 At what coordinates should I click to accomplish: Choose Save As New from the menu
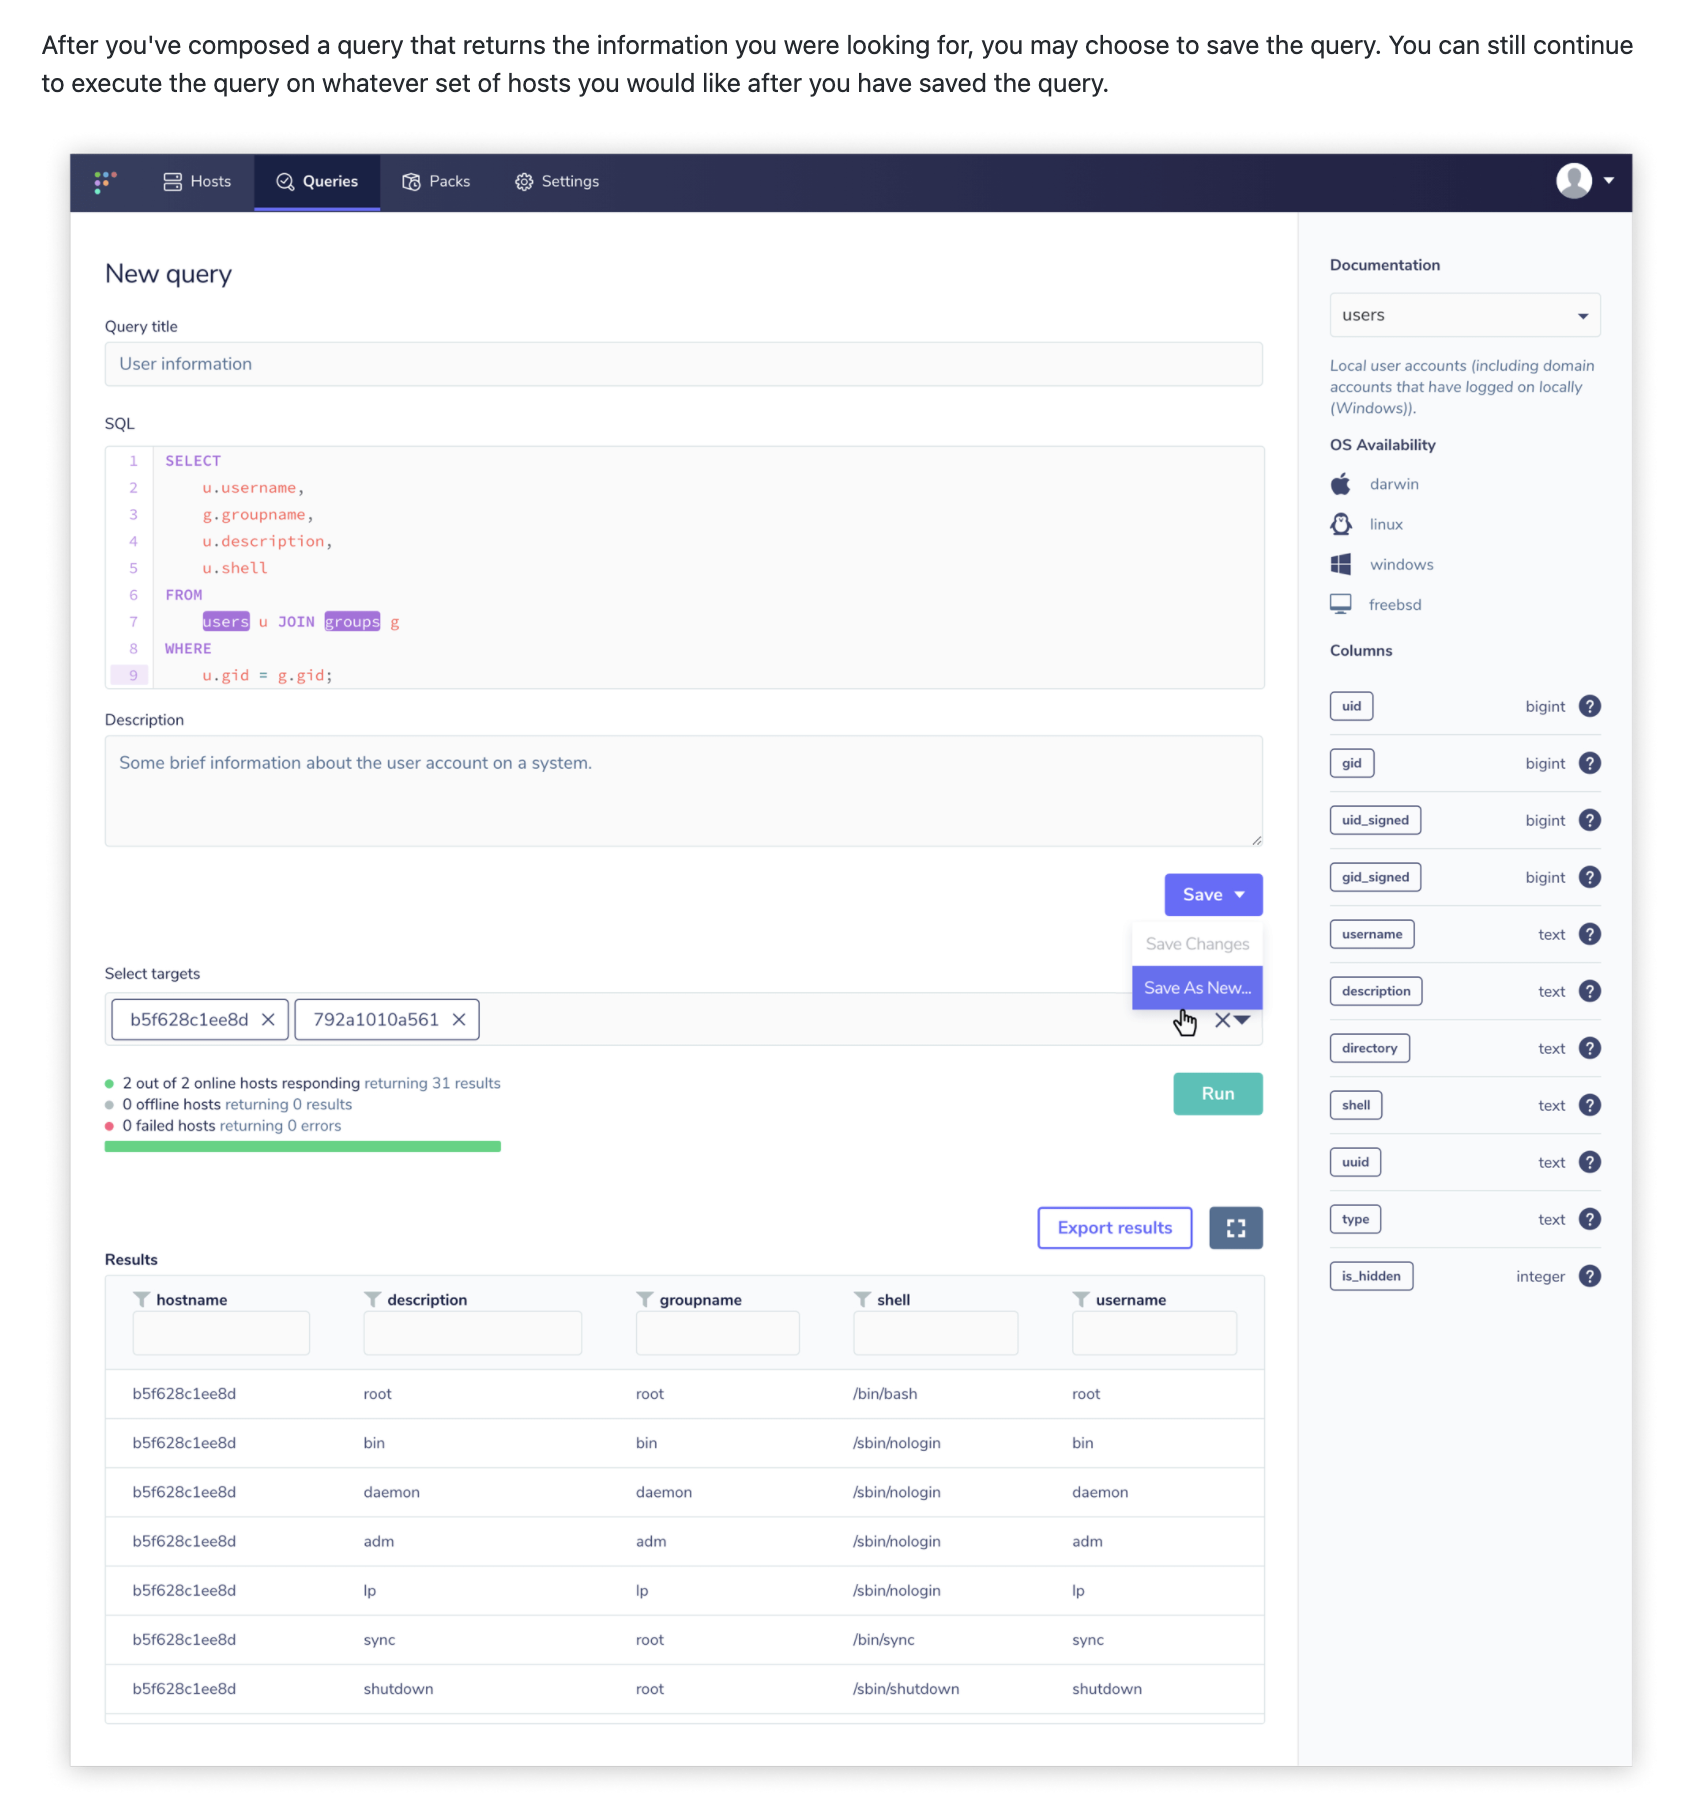pos(1197,988)
